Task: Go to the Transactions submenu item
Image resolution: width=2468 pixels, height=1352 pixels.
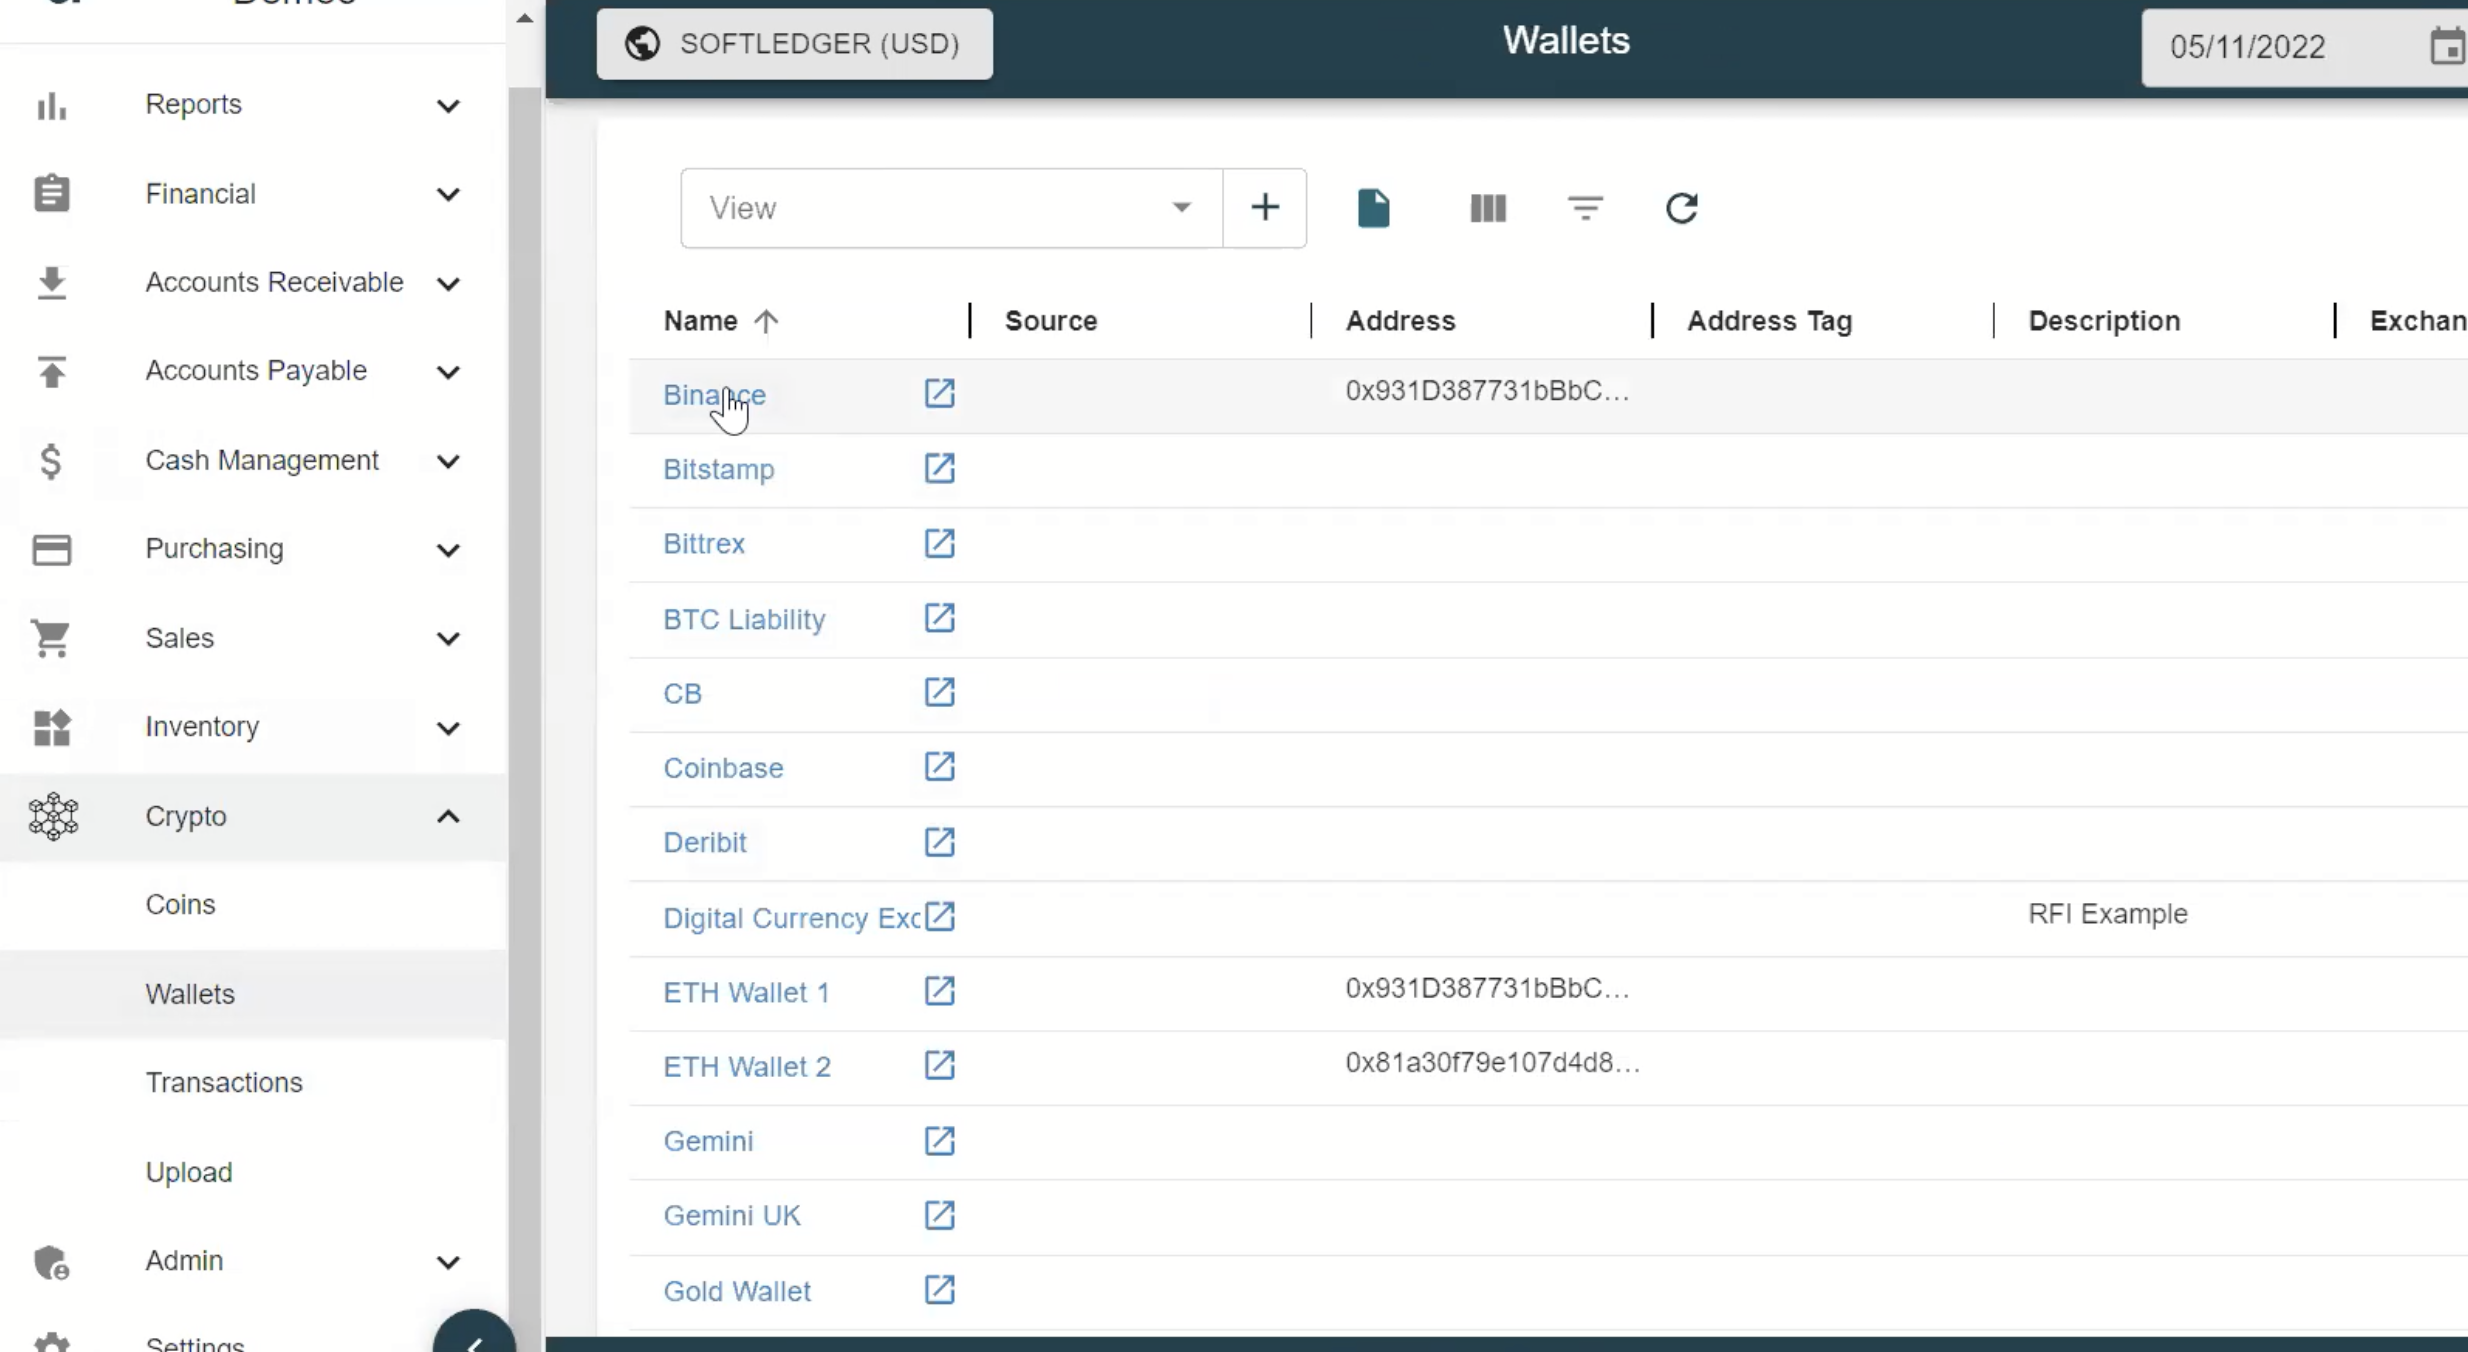Action: tap(224, 1082)
